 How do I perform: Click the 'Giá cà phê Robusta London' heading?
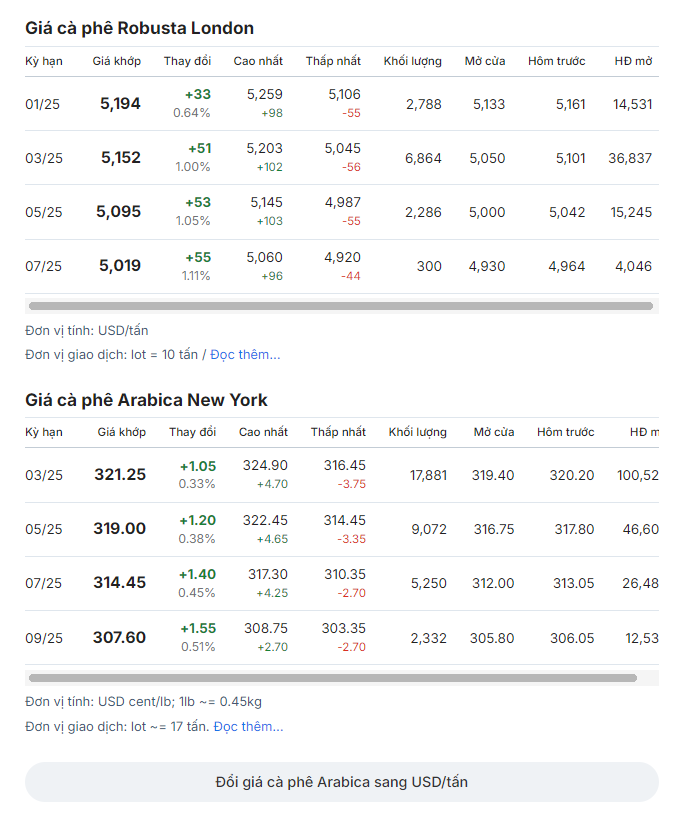pos(139,28)
